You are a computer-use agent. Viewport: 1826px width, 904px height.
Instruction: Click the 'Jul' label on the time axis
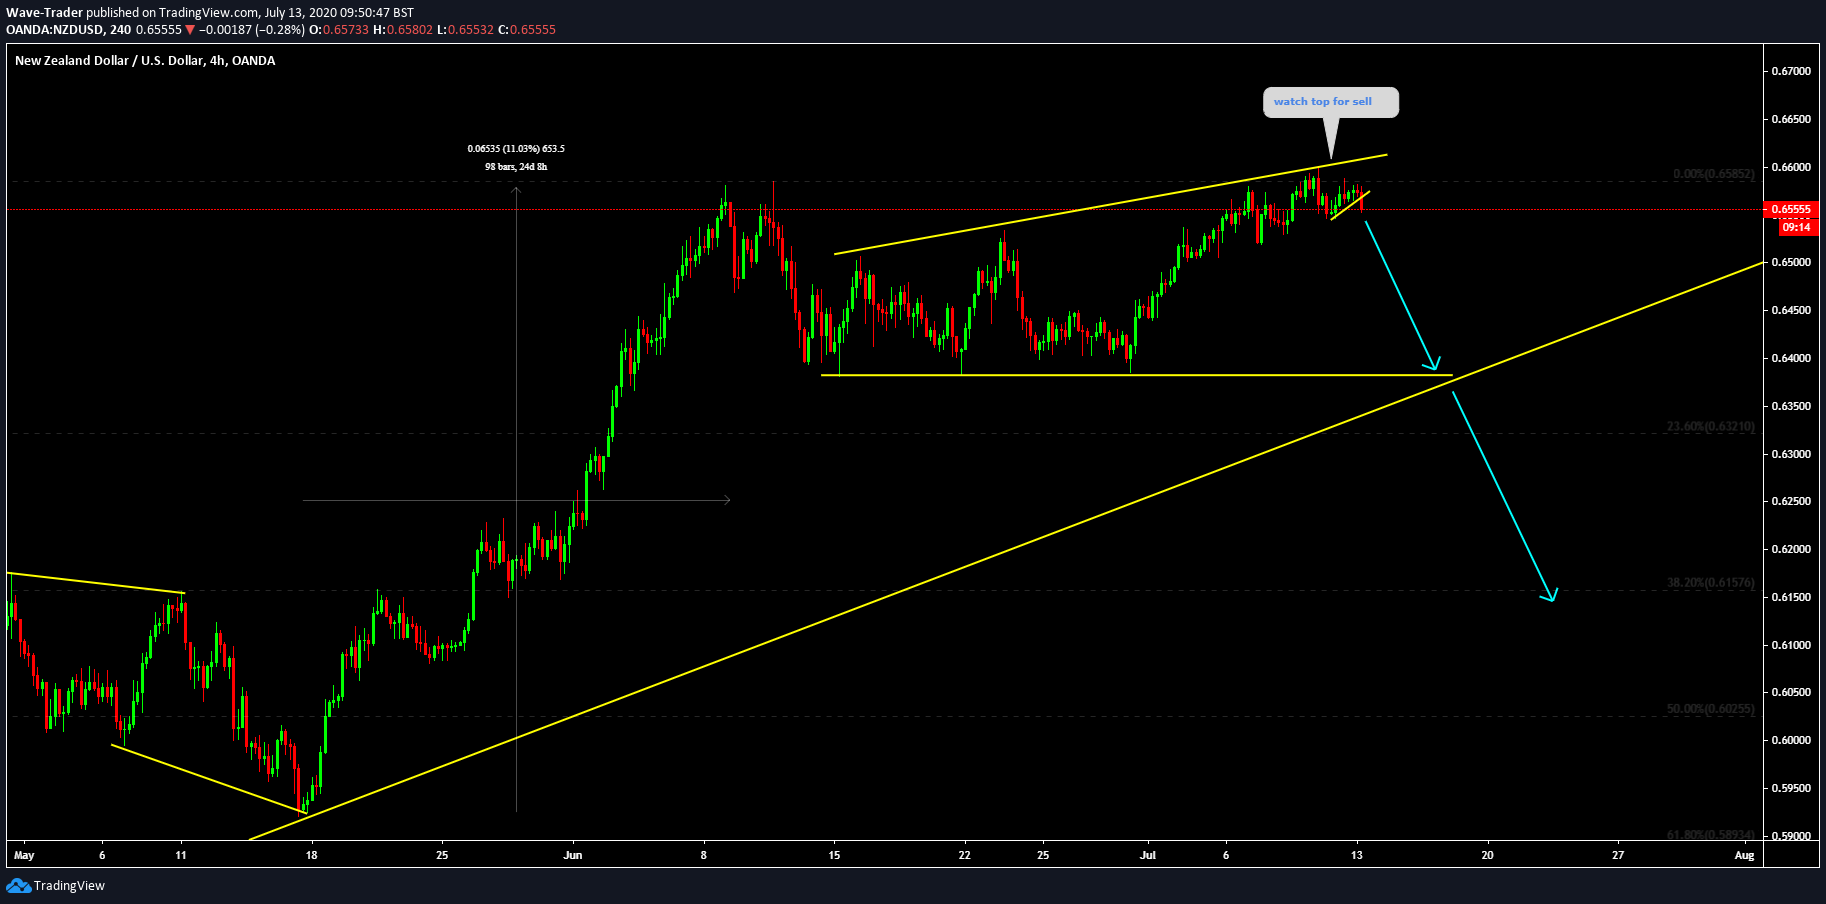pyautogui.click(x=1148, y=855)
